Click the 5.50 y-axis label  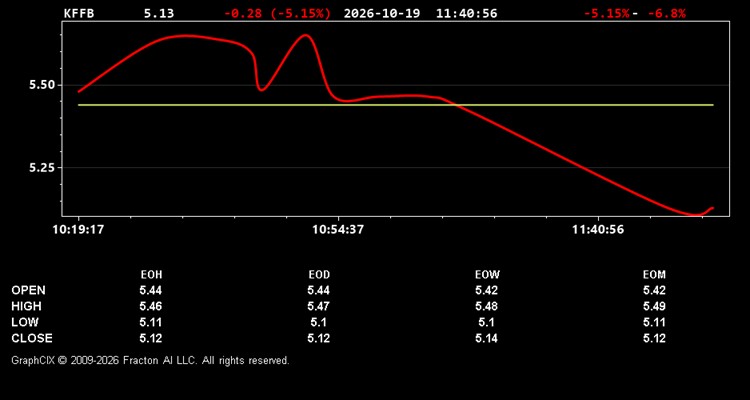pyautogui.click(x=42, y=85)
